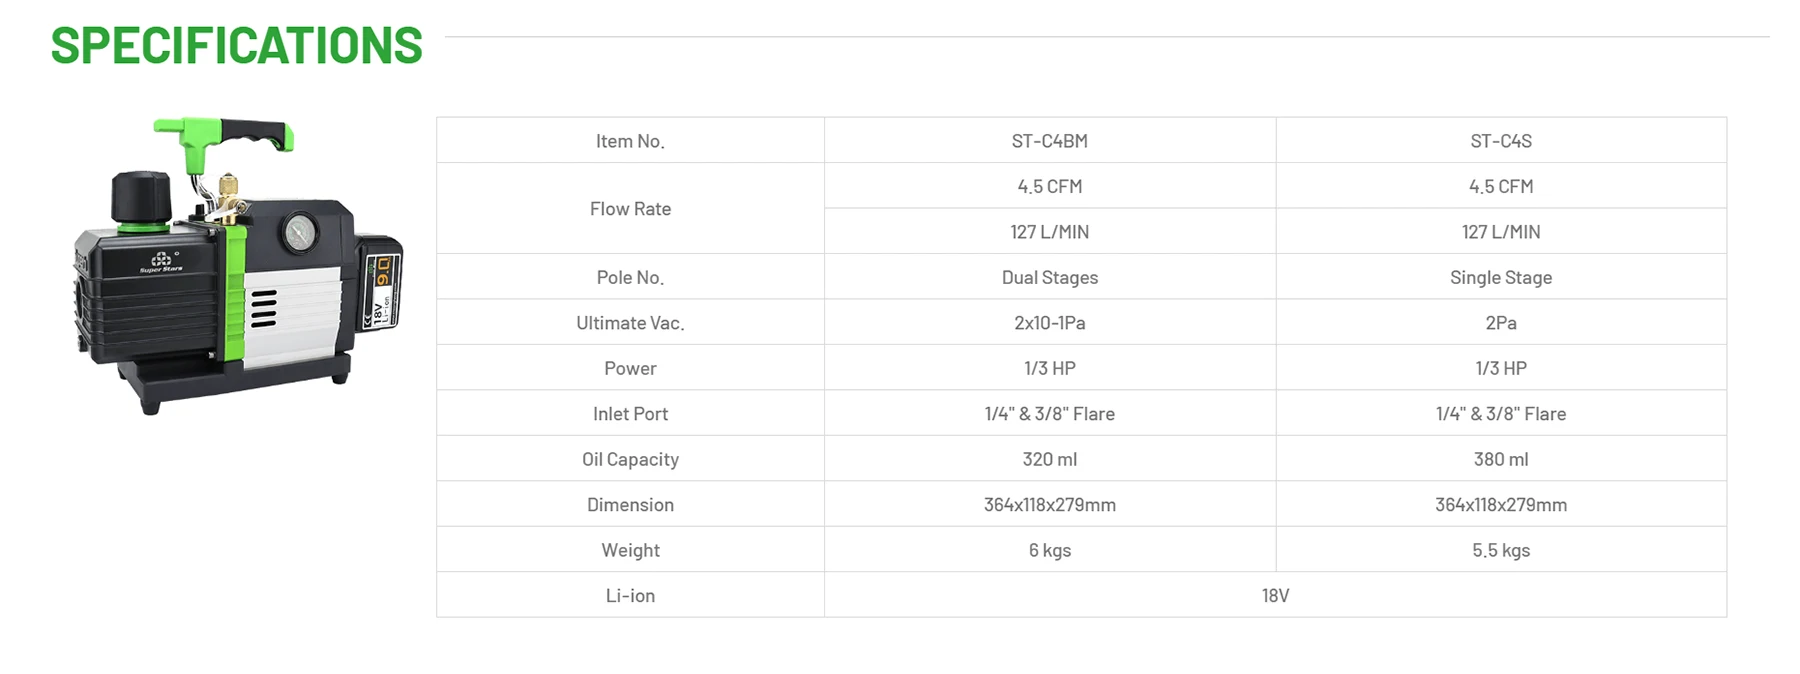The image size is (1800, 674).
Task: Click the Flow Rate row label
Action: click(630, 209)
